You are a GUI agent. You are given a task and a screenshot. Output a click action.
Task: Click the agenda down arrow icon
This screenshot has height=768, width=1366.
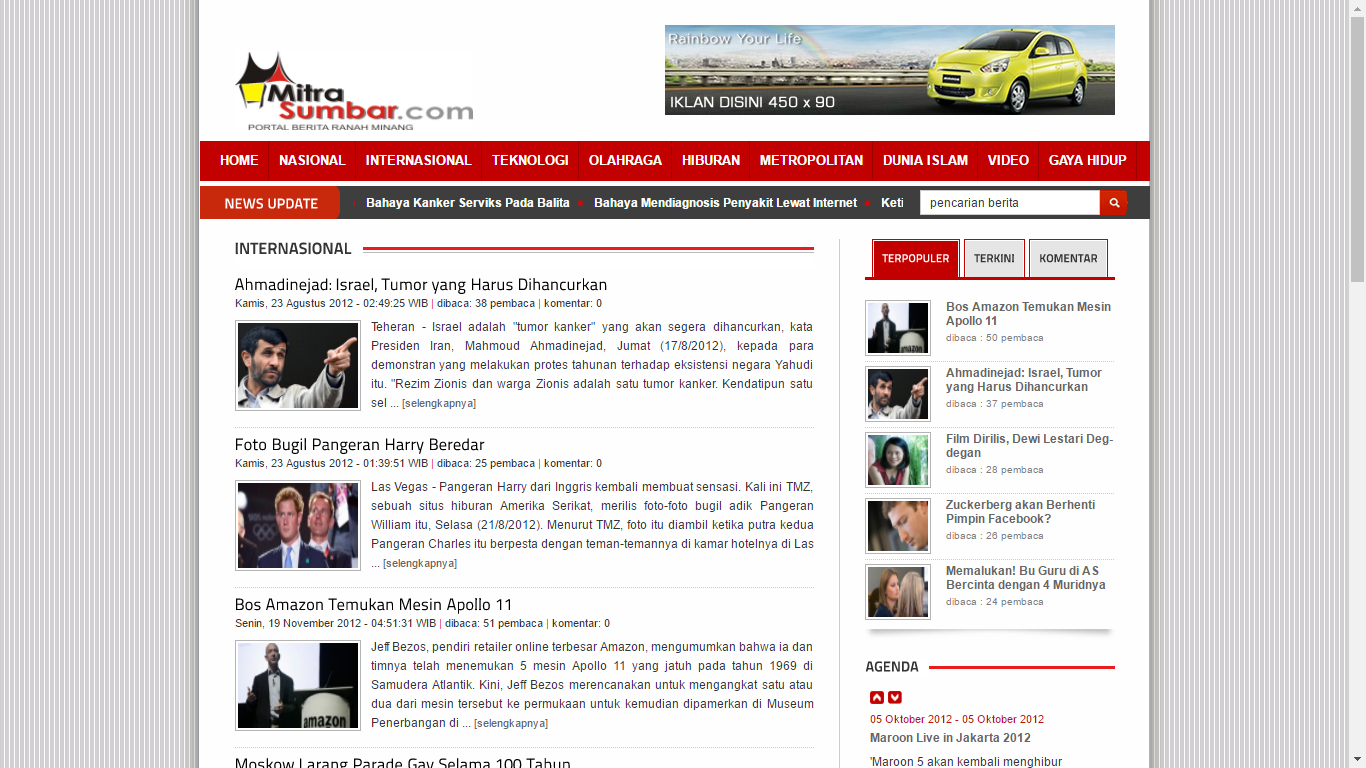click(x=895, y=698)
